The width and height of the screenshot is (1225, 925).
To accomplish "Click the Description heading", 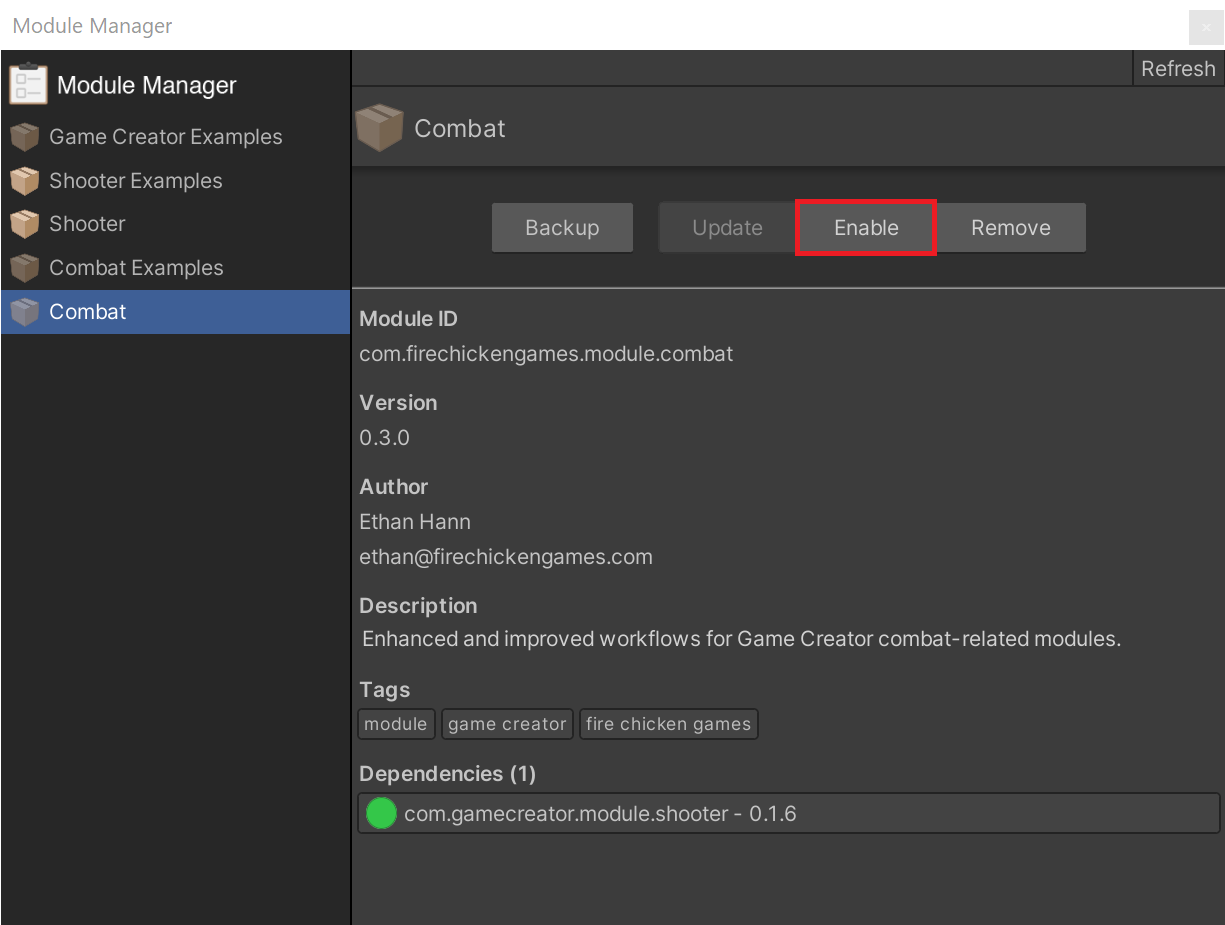I will coord(418,606).
